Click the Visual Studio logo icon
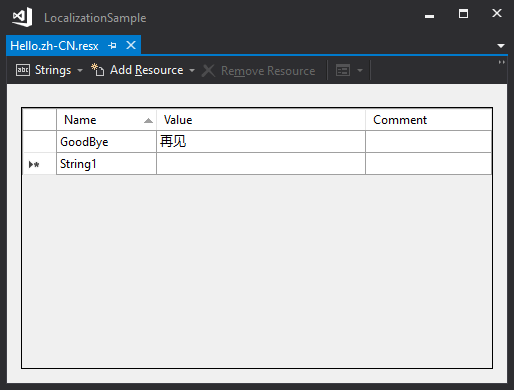Screen dimensions: 514x390 coord(22,17)
